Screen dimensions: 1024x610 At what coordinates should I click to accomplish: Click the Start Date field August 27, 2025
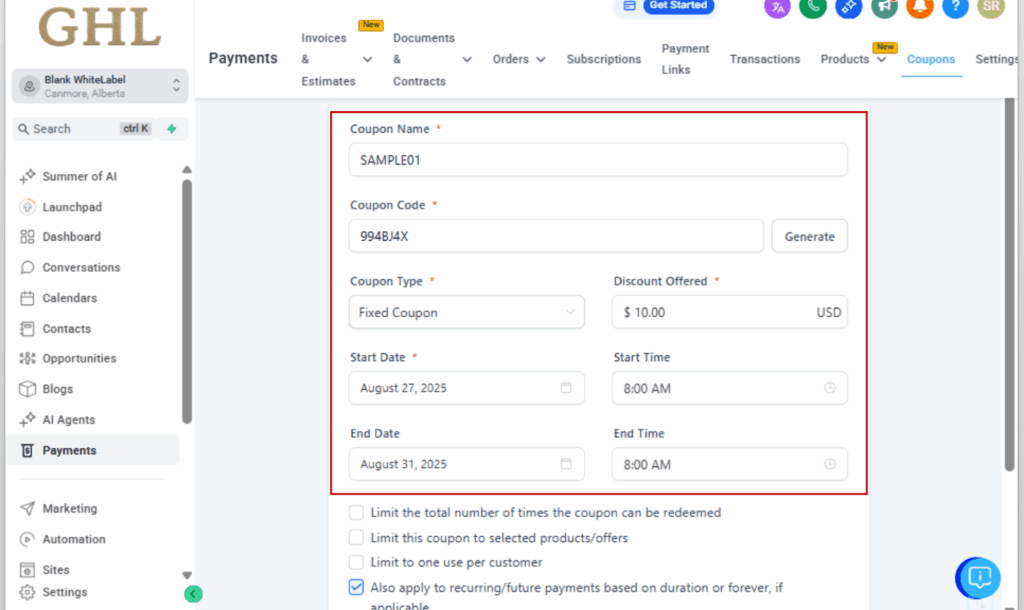pos(467,388)
